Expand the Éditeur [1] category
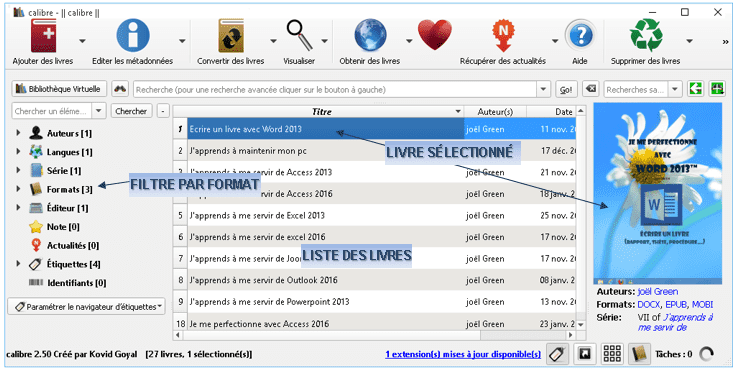 click(x=18, y=208)
